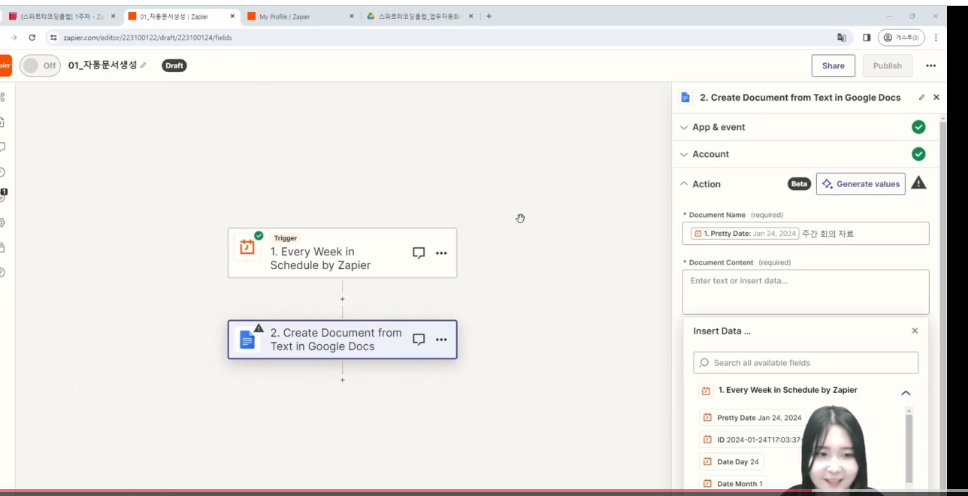This screenshot has width=968, height=496.
Task: Click the Document Name input field
Action: (x=806, y=233)
